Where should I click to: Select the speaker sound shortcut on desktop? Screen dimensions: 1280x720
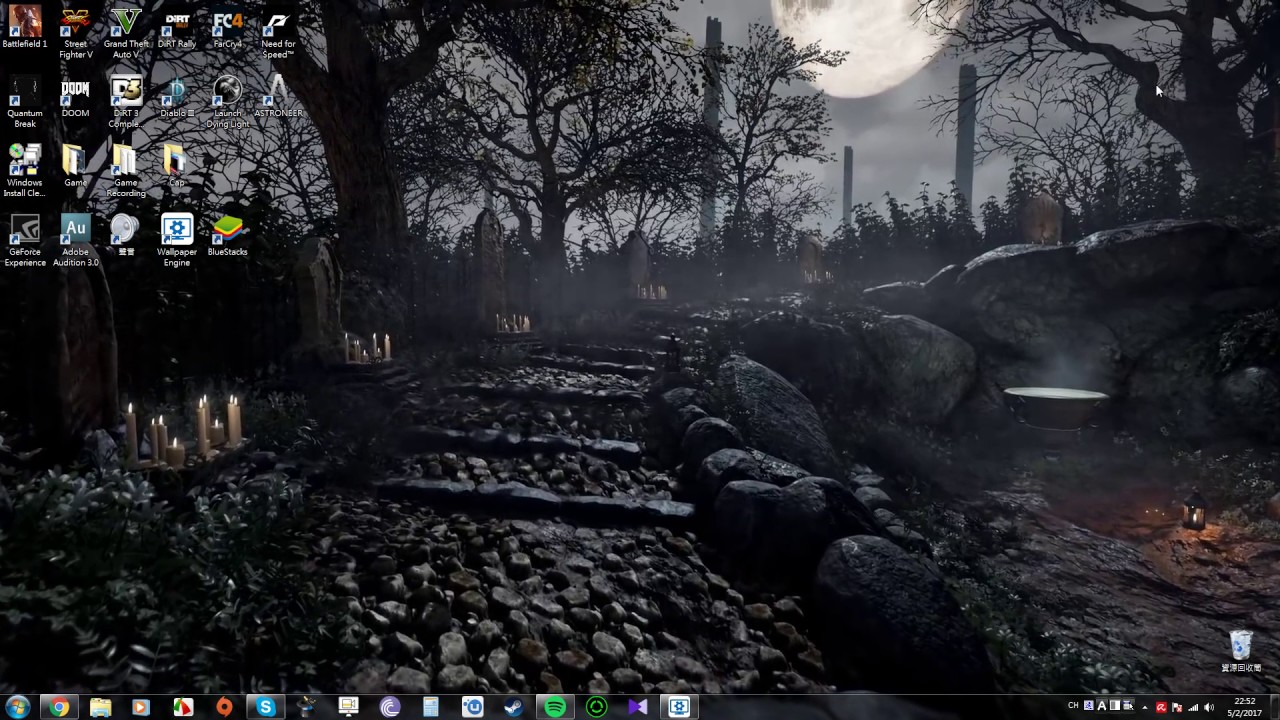(126, 235)
